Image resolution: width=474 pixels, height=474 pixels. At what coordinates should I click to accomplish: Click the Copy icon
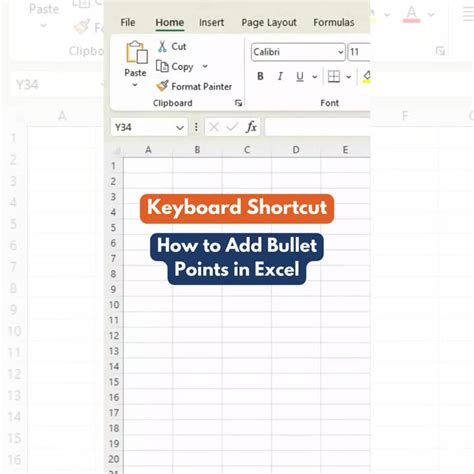click(x=162, y=66)
